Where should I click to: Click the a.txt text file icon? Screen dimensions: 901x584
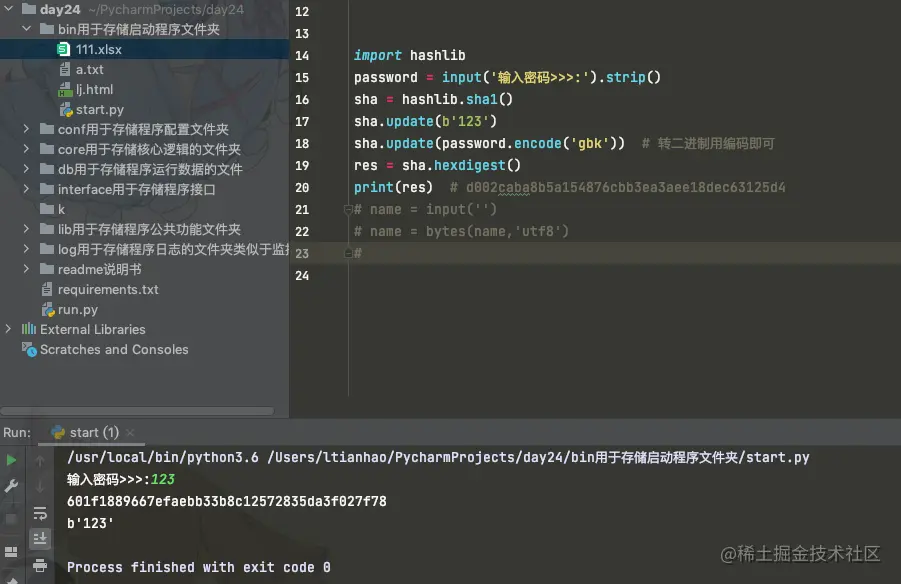pyautogui.click(x=65, y=70)
